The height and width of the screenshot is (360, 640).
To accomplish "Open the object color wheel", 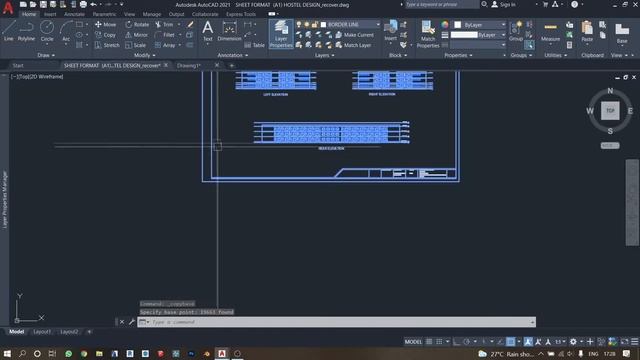I will click(444, 25).
